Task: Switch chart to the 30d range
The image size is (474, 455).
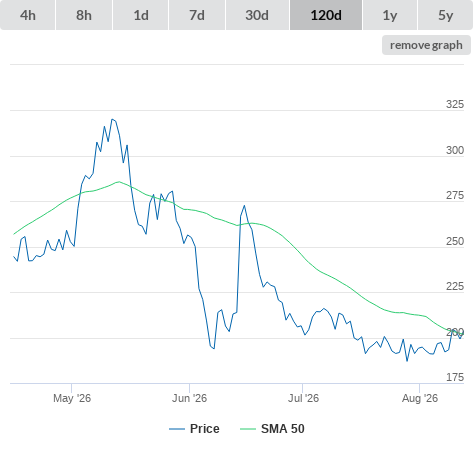Action: 257,15
